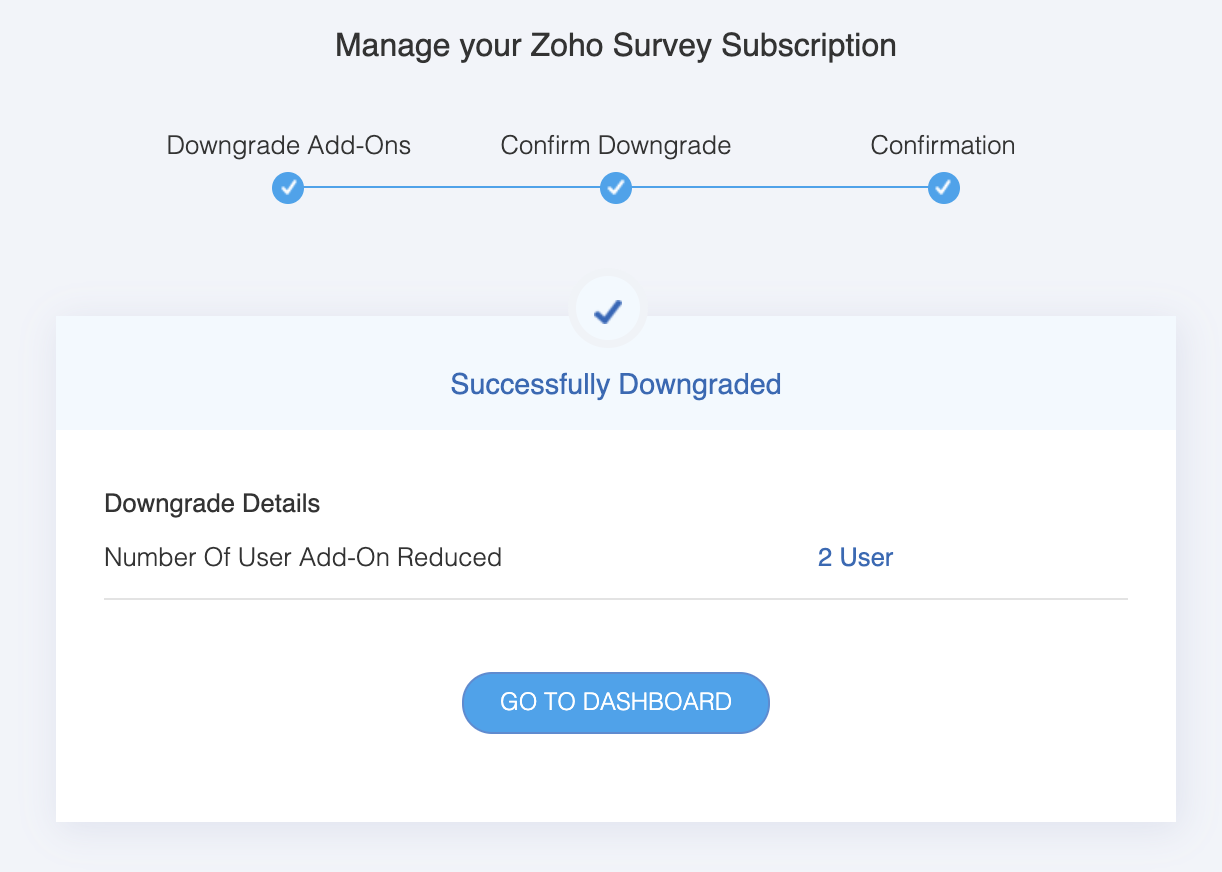Click the 2 User value link
Viewport: 1222px width, 872px height.
coord(855,557)
